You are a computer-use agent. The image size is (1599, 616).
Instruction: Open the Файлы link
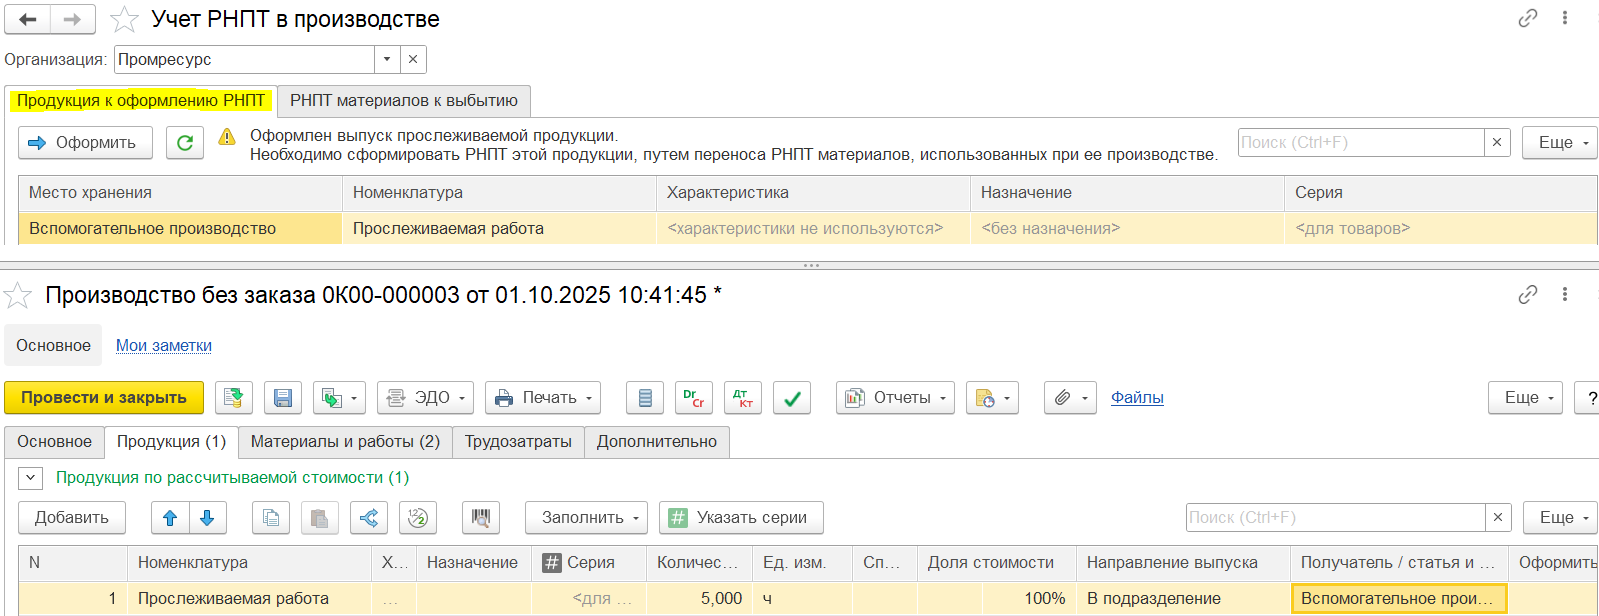[1137, 398]
